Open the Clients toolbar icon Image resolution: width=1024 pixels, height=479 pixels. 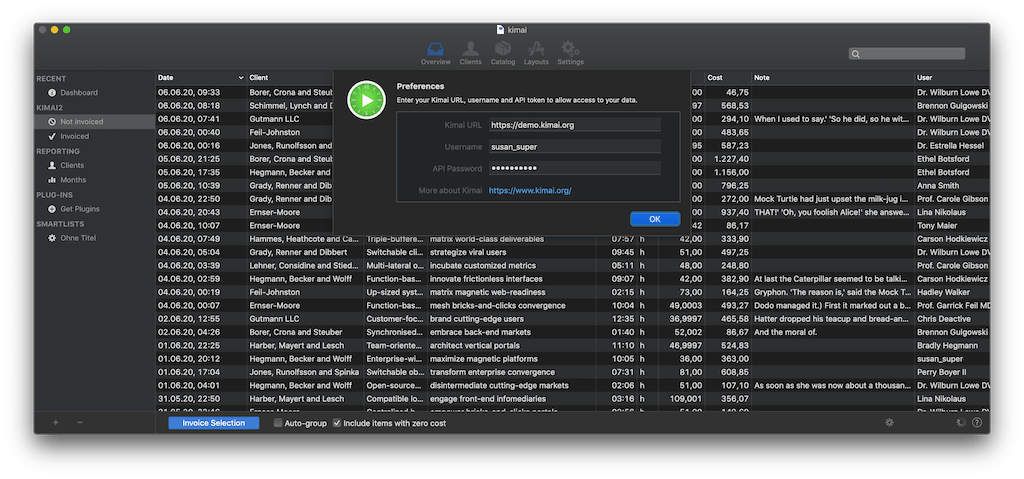(x=470, y=53)
